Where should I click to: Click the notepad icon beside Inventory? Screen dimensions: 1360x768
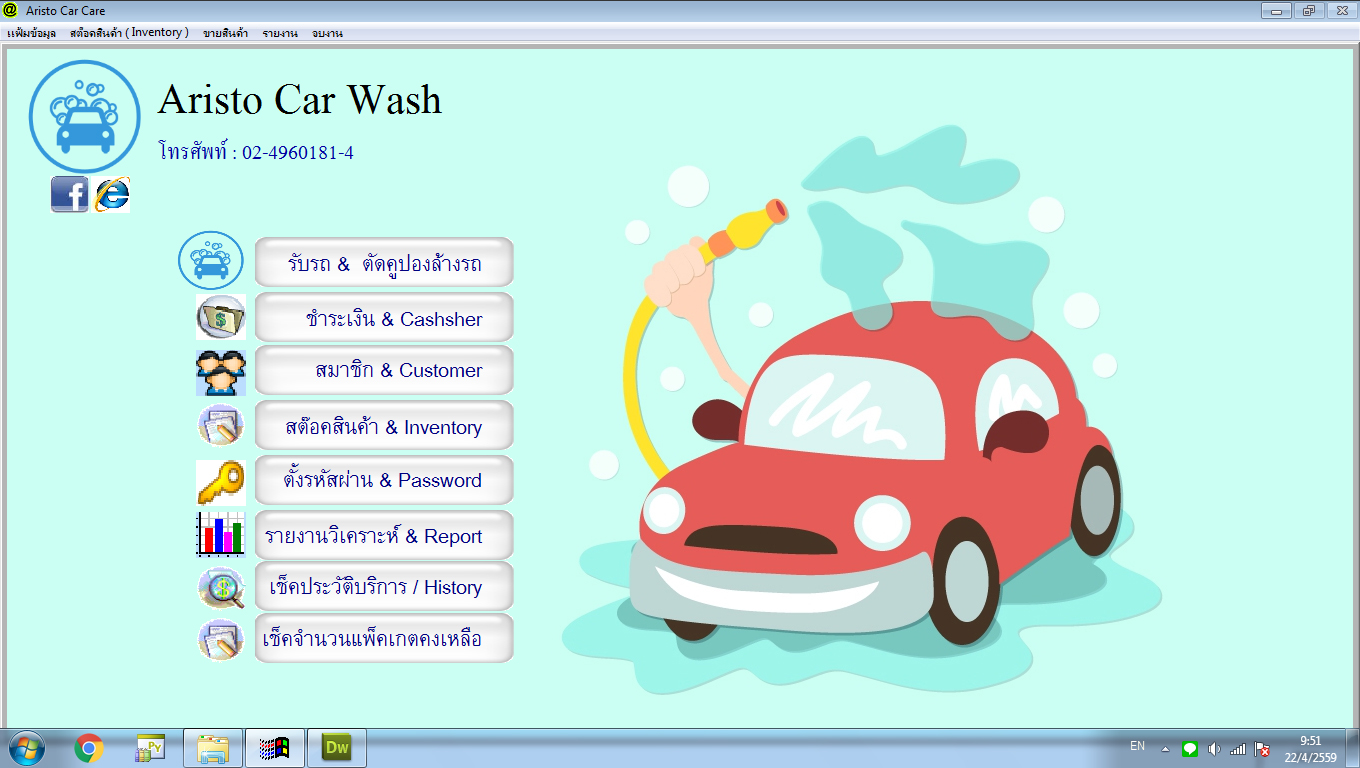tap(220, 425)
